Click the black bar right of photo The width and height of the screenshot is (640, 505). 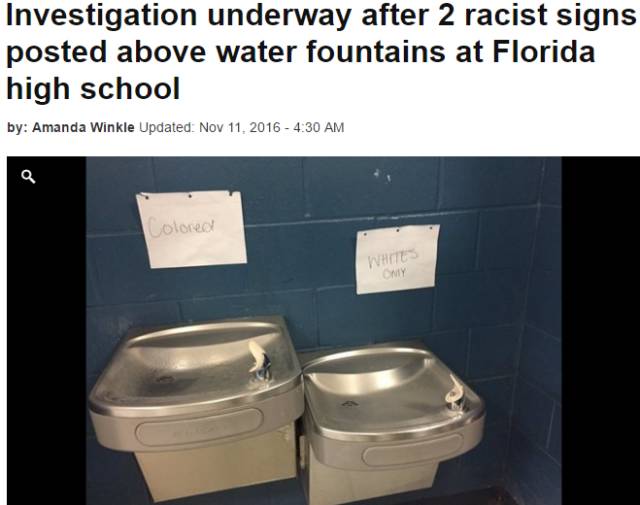tap(600, 331)
